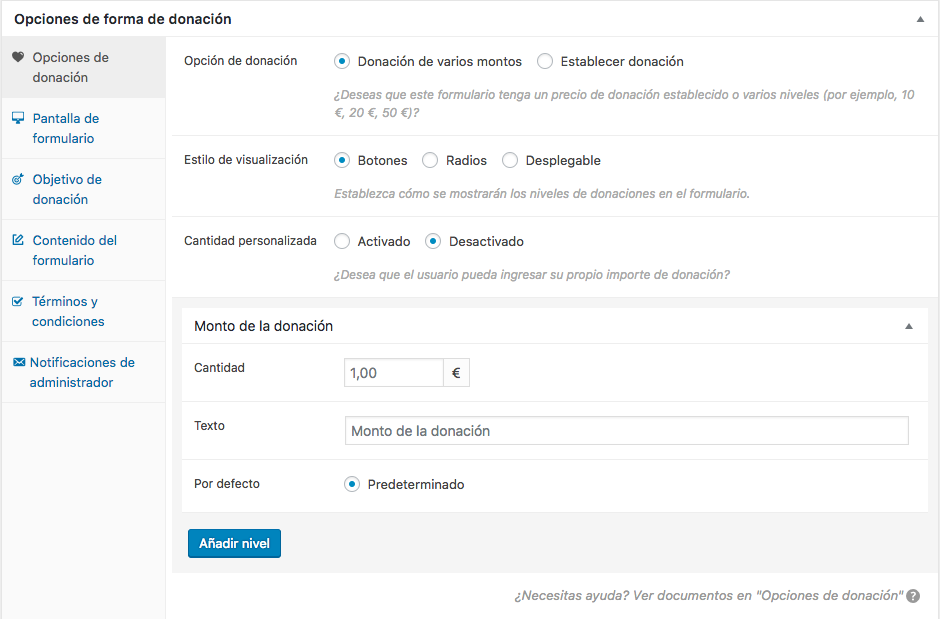
Task: Click the monitor icon for Pantalla de formulario
Action: (18, 119)
